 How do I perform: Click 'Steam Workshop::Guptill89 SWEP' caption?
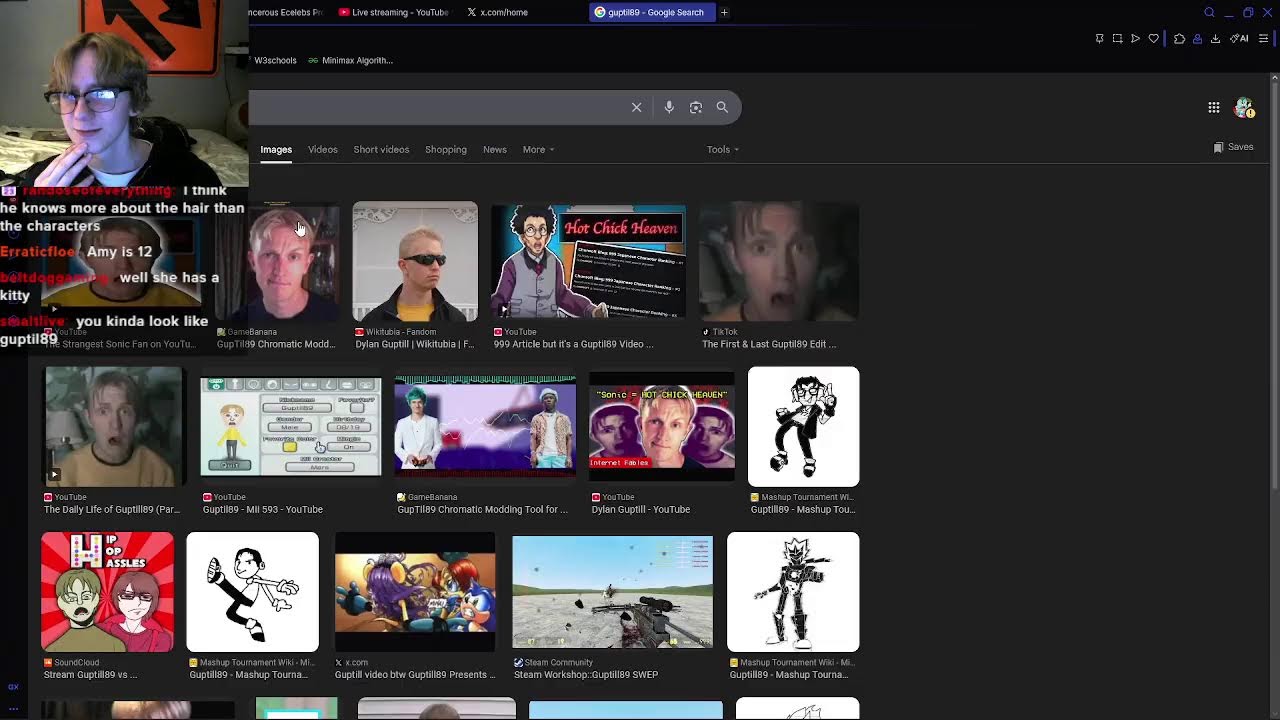[x=586, y=674]
